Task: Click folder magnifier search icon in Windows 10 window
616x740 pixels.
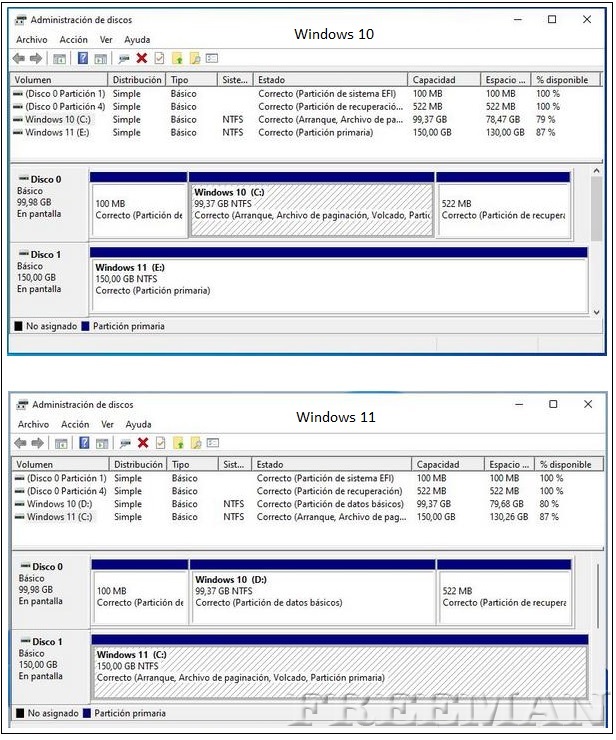Action: [x=194, y=59]
